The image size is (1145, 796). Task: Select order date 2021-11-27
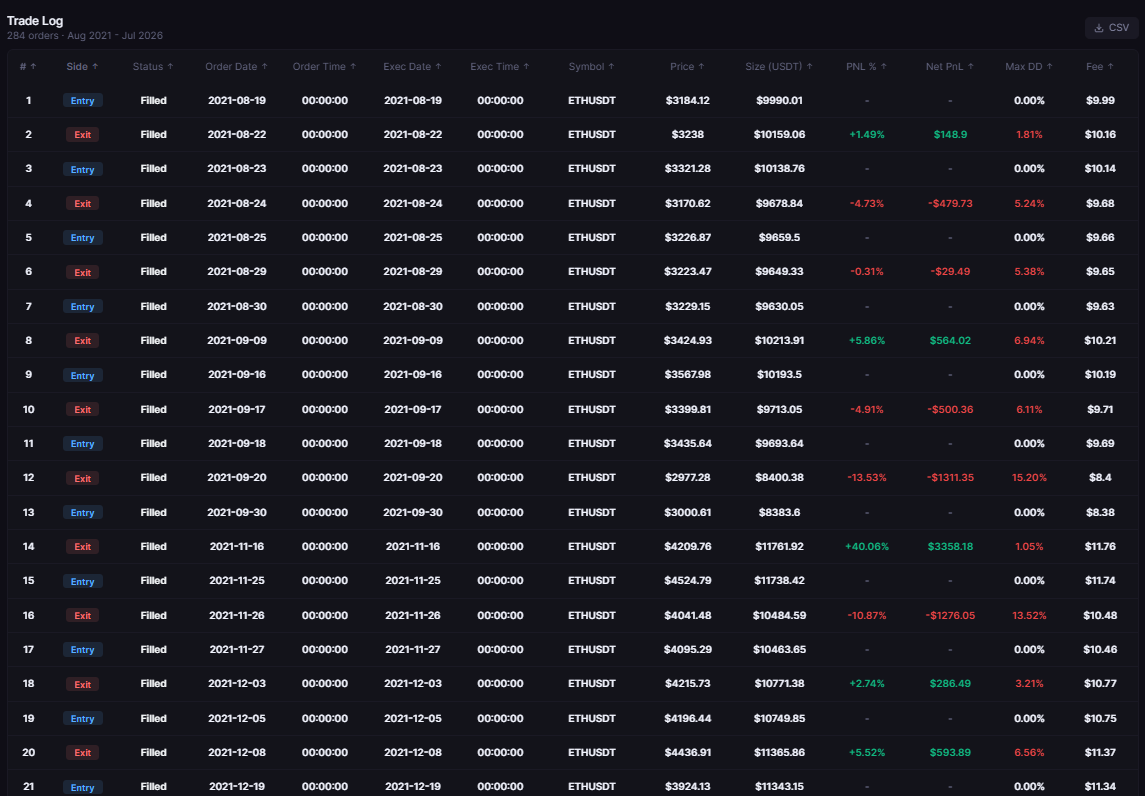click(x=237, y=649)
